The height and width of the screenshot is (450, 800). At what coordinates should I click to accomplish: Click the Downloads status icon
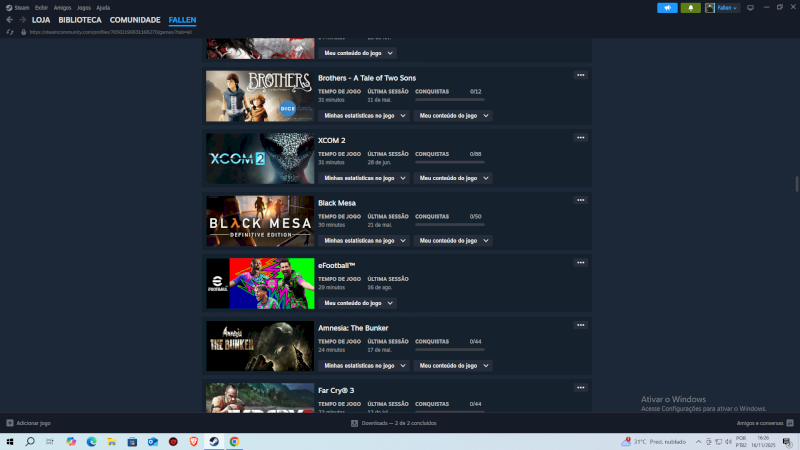coord(354,423)
